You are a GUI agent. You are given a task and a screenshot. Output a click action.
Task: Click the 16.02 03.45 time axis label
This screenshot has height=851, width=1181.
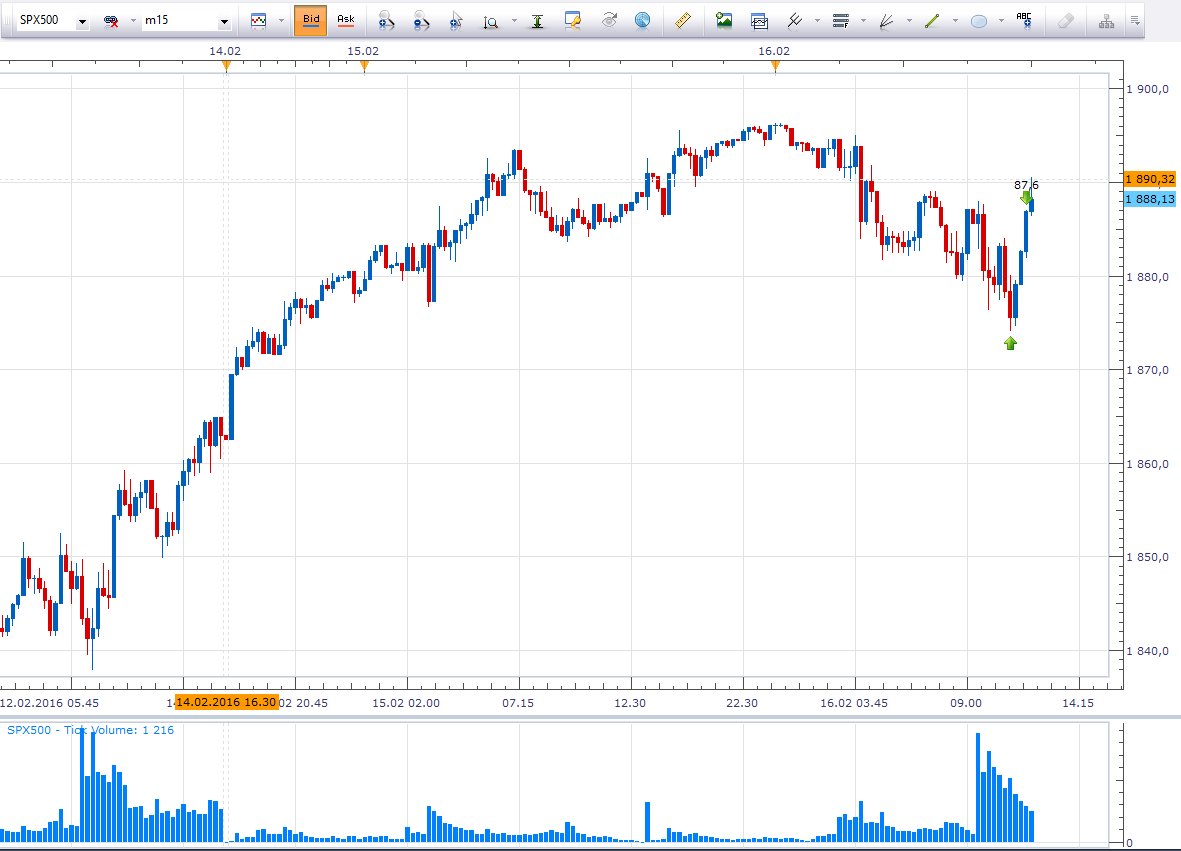coord(853,703)
